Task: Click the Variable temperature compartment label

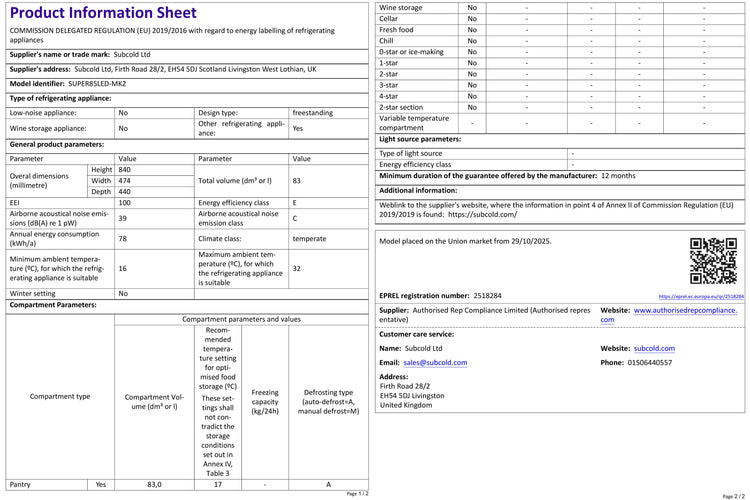Action: pyautogui.click(x=414, y=123)
